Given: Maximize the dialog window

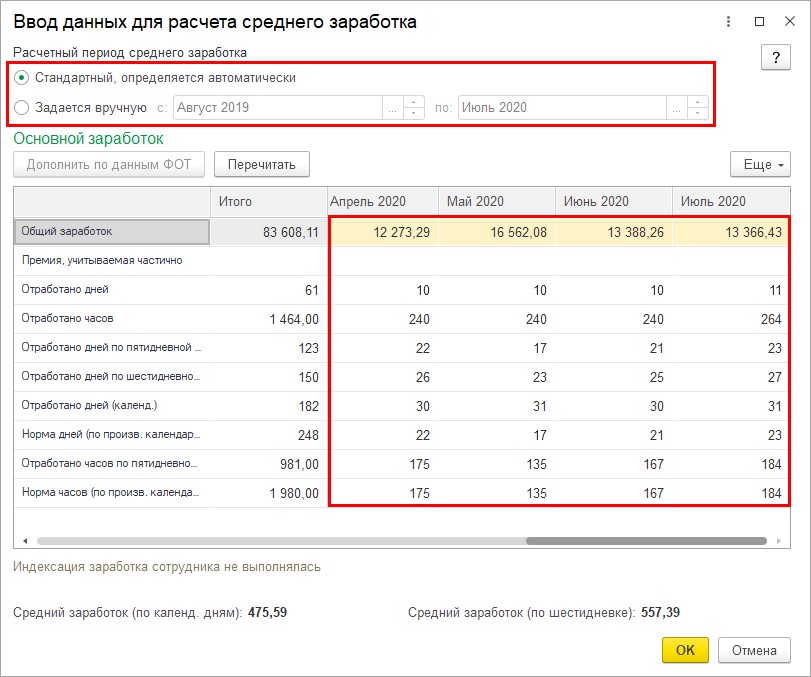Looking at the screenshot, I should point(759,22).
